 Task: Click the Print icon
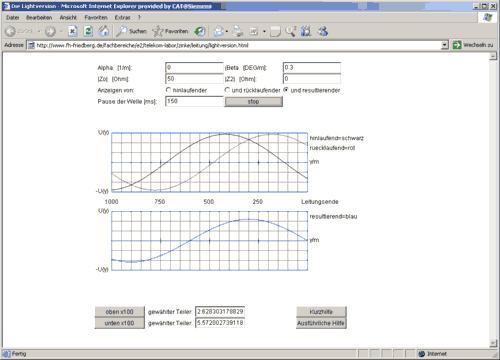click(x=238, y=31)
